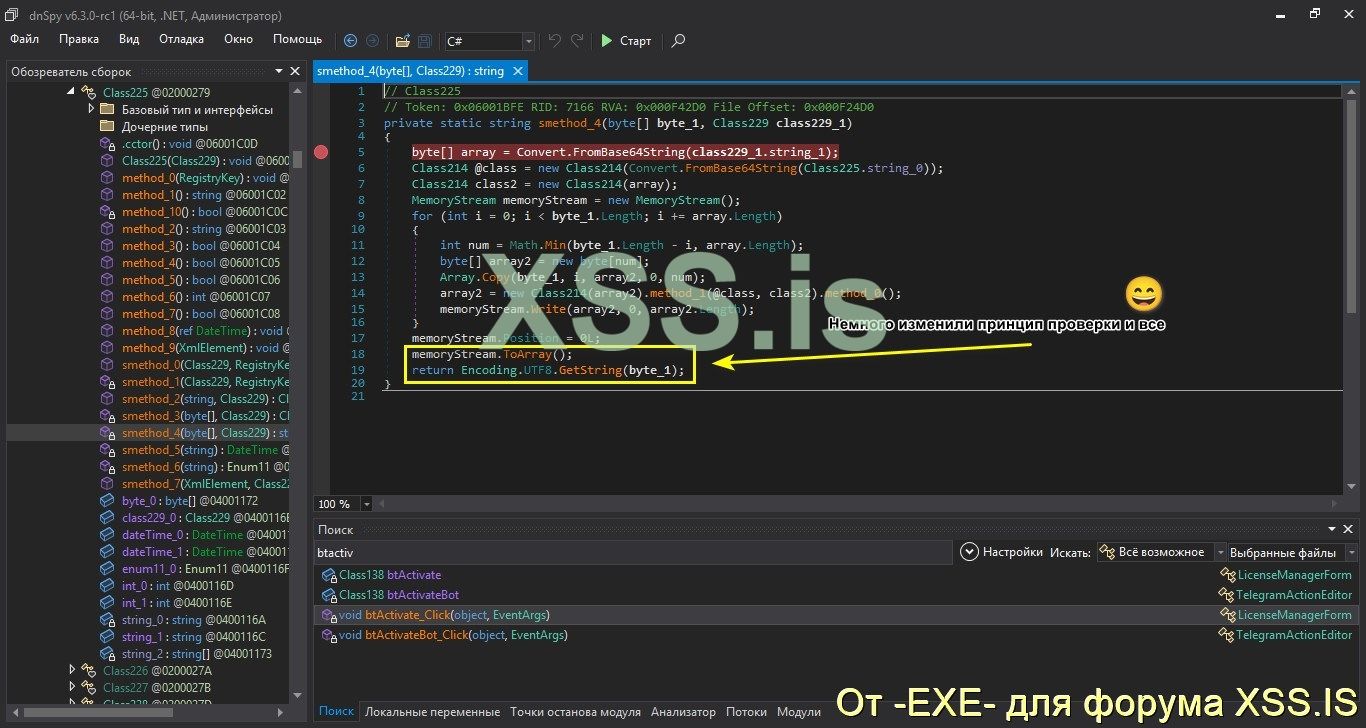1366x728 pixels.
Task: Expand the Базовый тип и интерфейсы node
Action: tap(91, 110)
